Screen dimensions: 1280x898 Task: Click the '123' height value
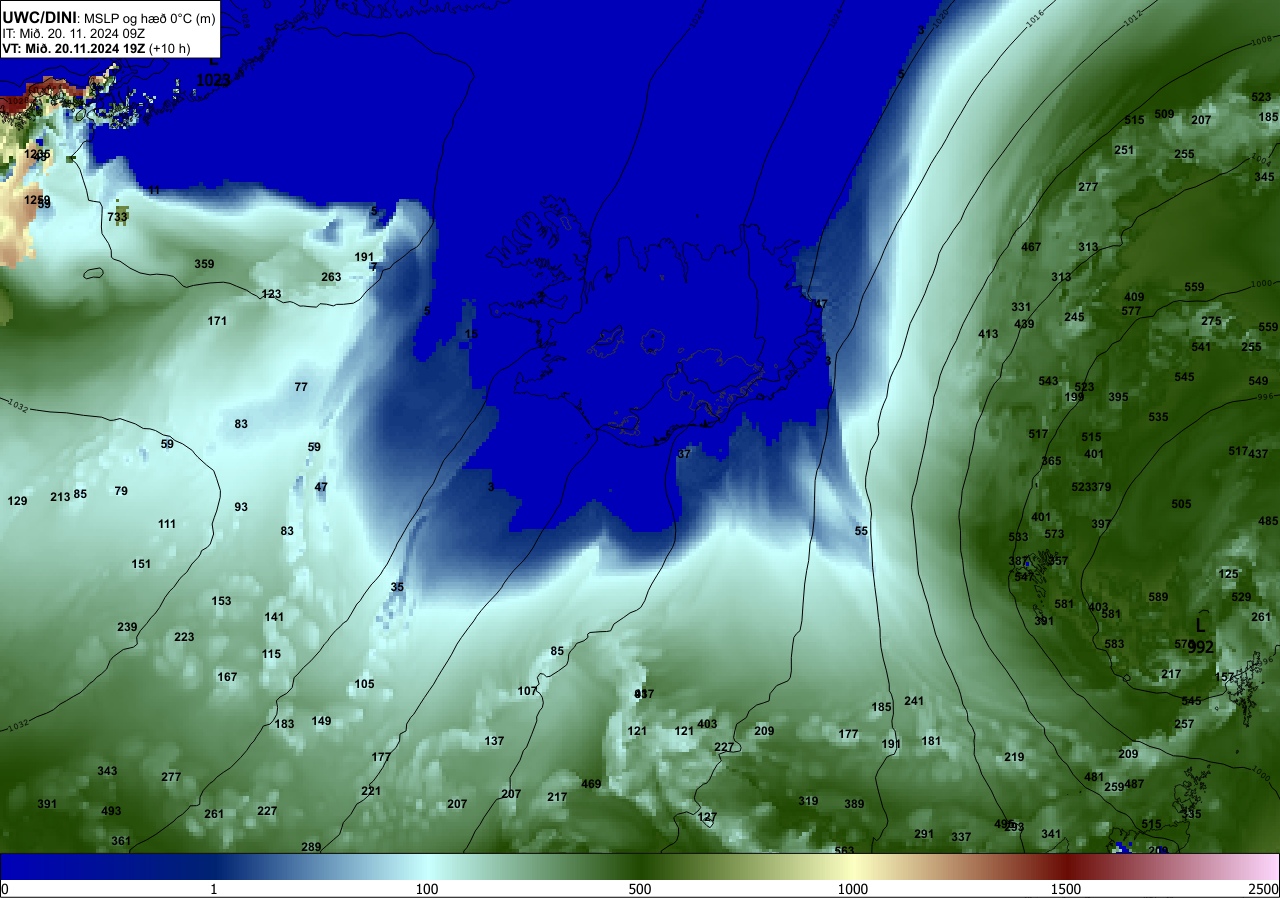pyautogui.click(x=271, y=294)
